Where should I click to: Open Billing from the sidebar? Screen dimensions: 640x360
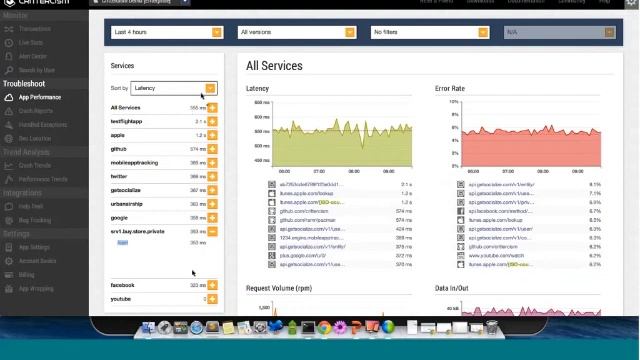pyautogui.click(x=26, y=275)
